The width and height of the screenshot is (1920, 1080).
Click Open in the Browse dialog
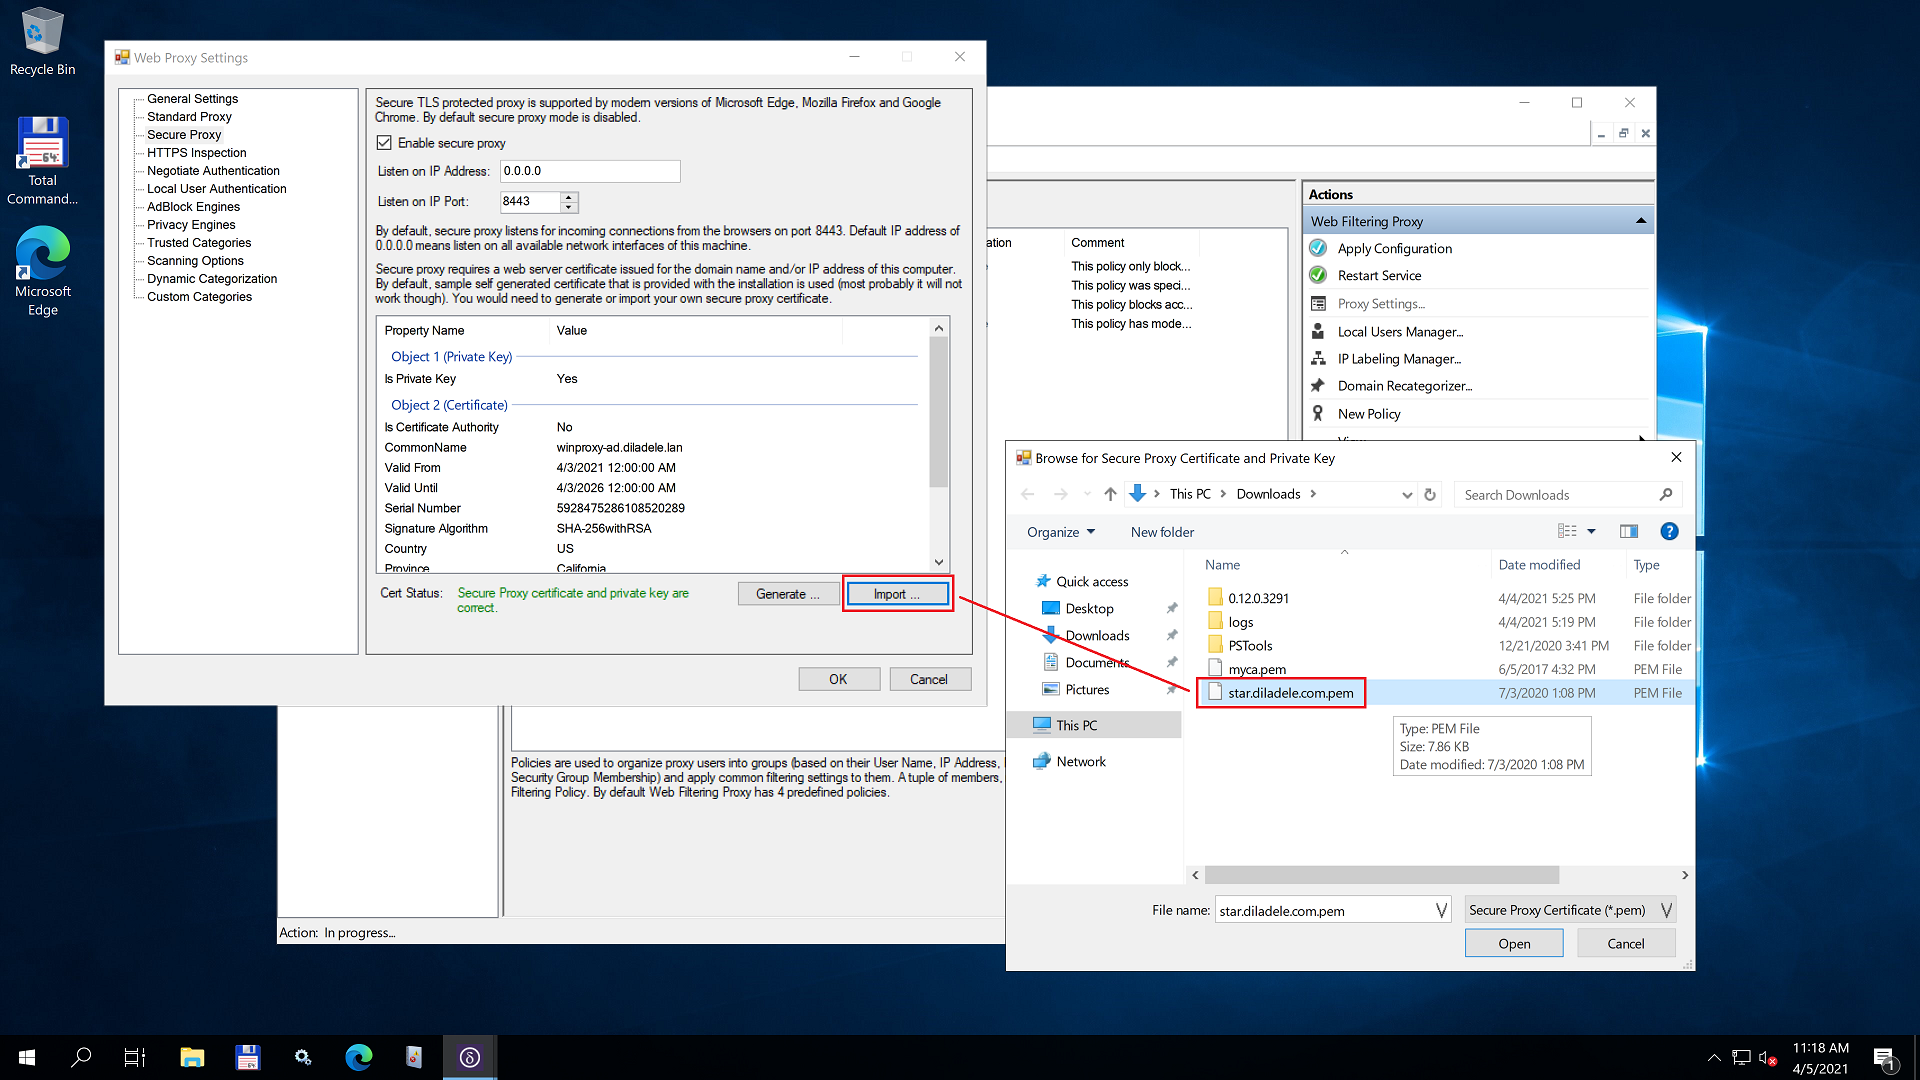click(1513, 943)
